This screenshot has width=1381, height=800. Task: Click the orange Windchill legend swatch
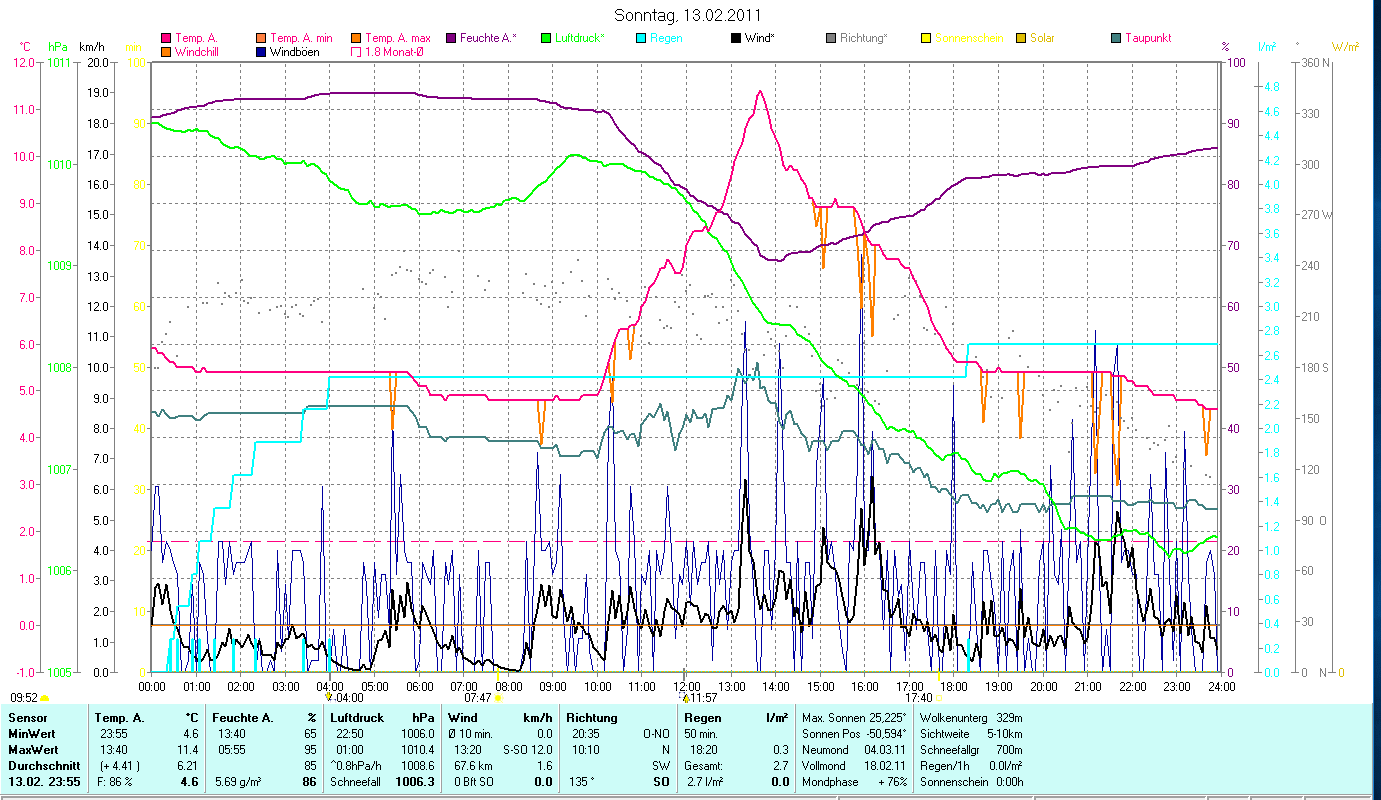[x=166, y=51]
